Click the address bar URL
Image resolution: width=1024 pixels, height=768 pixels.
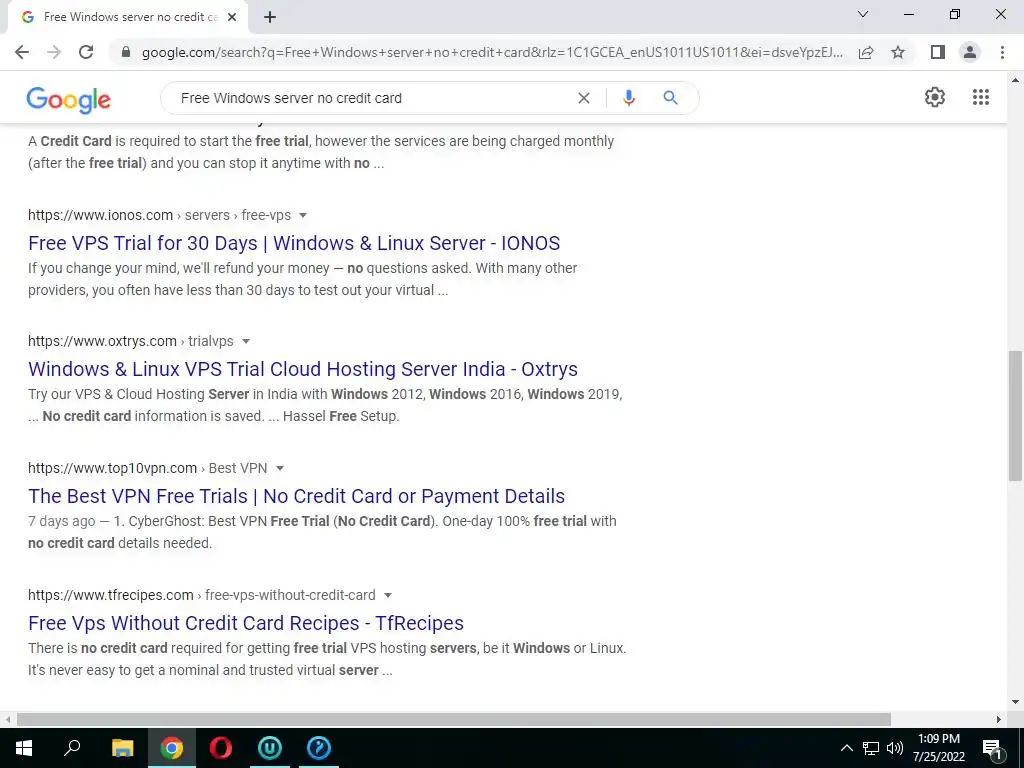pyautogui.click(x=492, y=52)
